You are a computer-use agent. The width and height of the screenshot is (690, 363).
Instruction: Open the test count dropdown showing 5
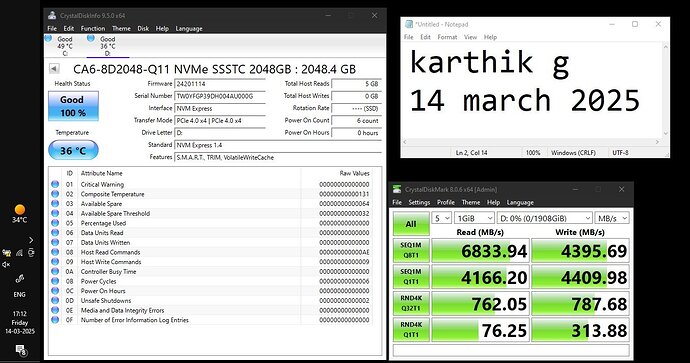pyautogui.click(x=441, y=218)
